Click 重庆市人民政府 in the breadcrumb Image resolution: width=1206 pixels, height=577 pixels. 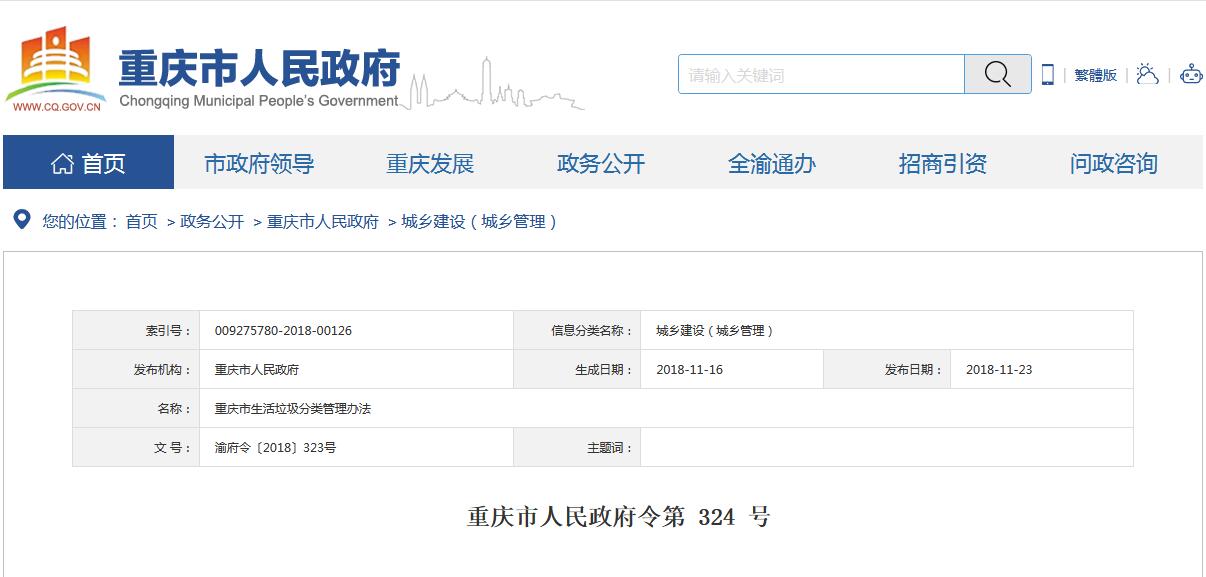pos(322,222)
